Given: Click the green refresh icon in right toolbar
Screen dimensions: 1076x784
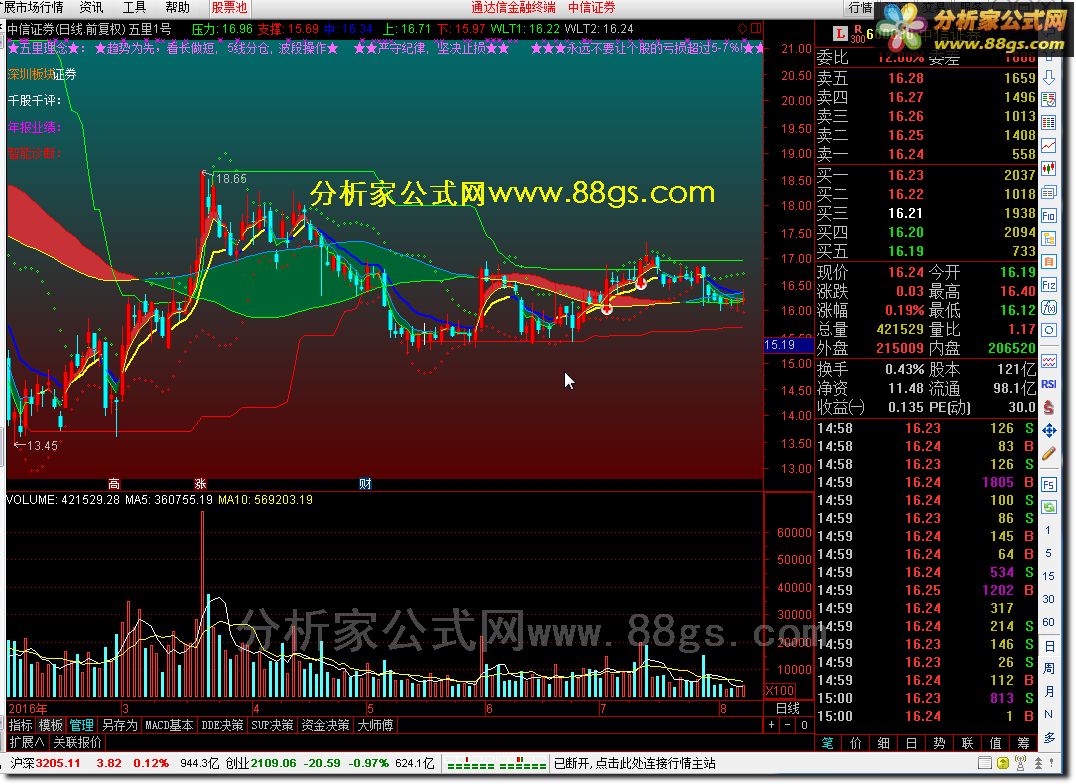Looking at the screenshot, I should pyautogui.click(x=1049, y=507).
